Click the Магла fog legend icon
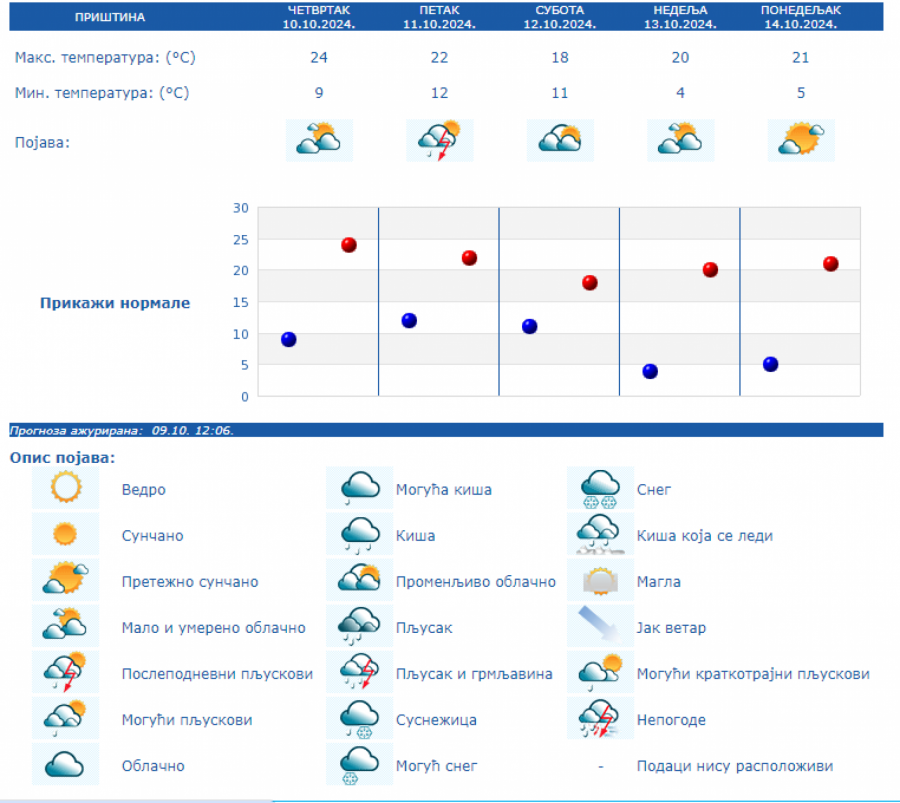This screenshot has height=803, width=900. pos(600,581)
